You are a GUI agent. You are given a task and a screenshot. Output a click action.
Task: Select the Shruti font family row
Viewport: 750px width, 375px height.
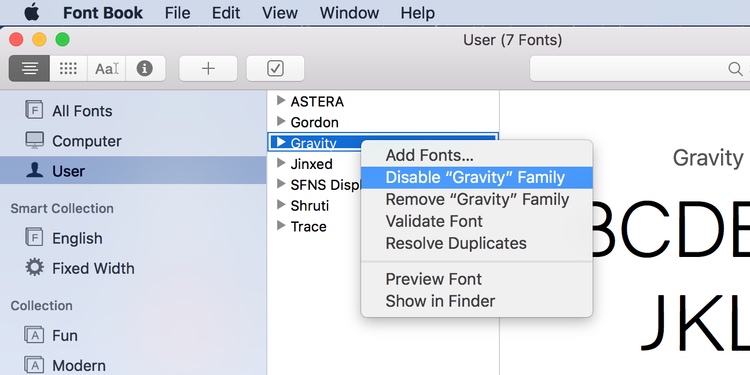click(x=383, y=205)
